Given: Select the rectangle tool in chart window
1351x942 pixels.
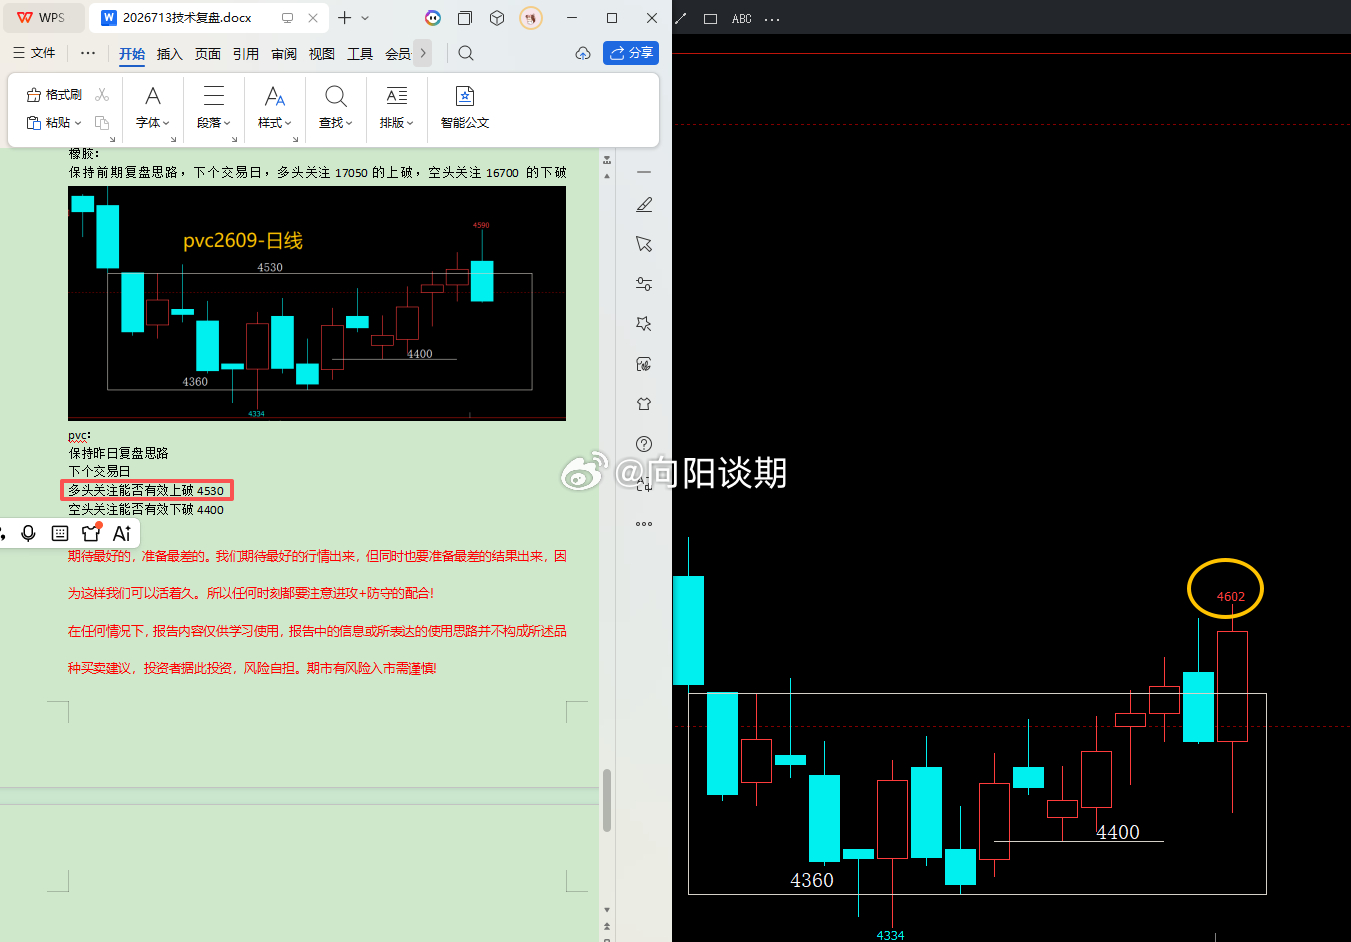Looking at the screenshot, I should tap(711, 19).
